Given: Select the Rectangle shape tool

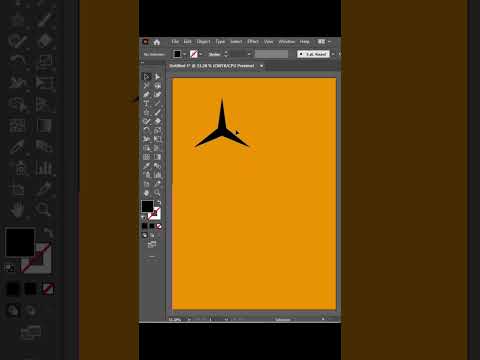Looking at the screenshot, I should tap(147, 113).
